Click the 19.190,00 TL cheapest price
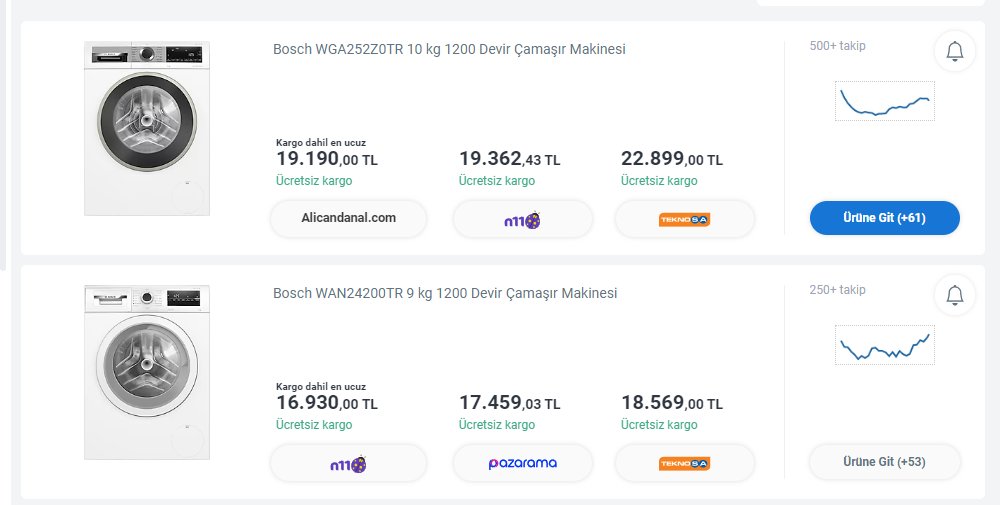 [327, 159]
